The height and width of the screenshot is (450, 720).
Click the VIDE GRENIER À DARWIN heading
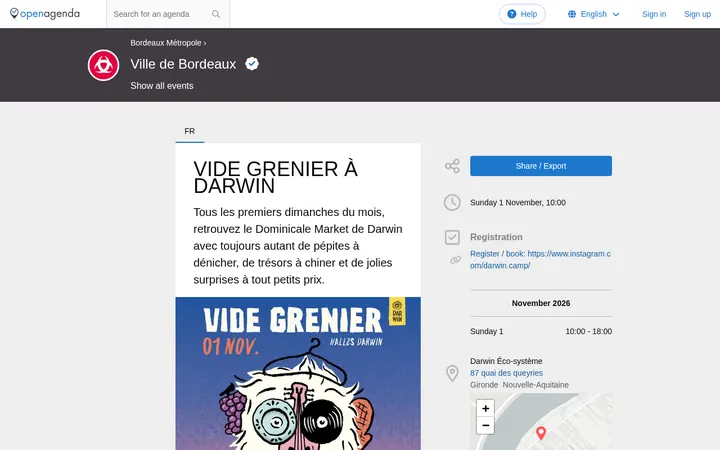coord(275,177)
